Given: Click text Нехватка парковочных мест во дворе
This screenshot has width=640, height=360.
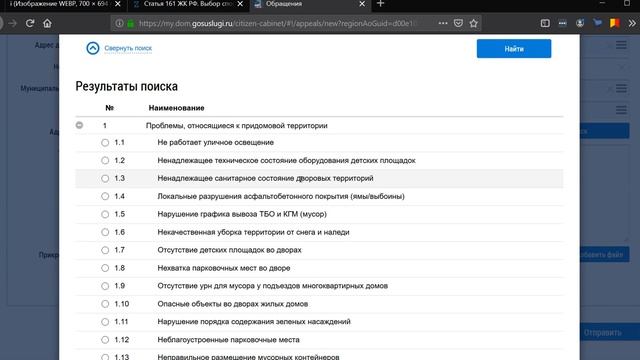Looking at the screenshot, I should pos(224,268).
